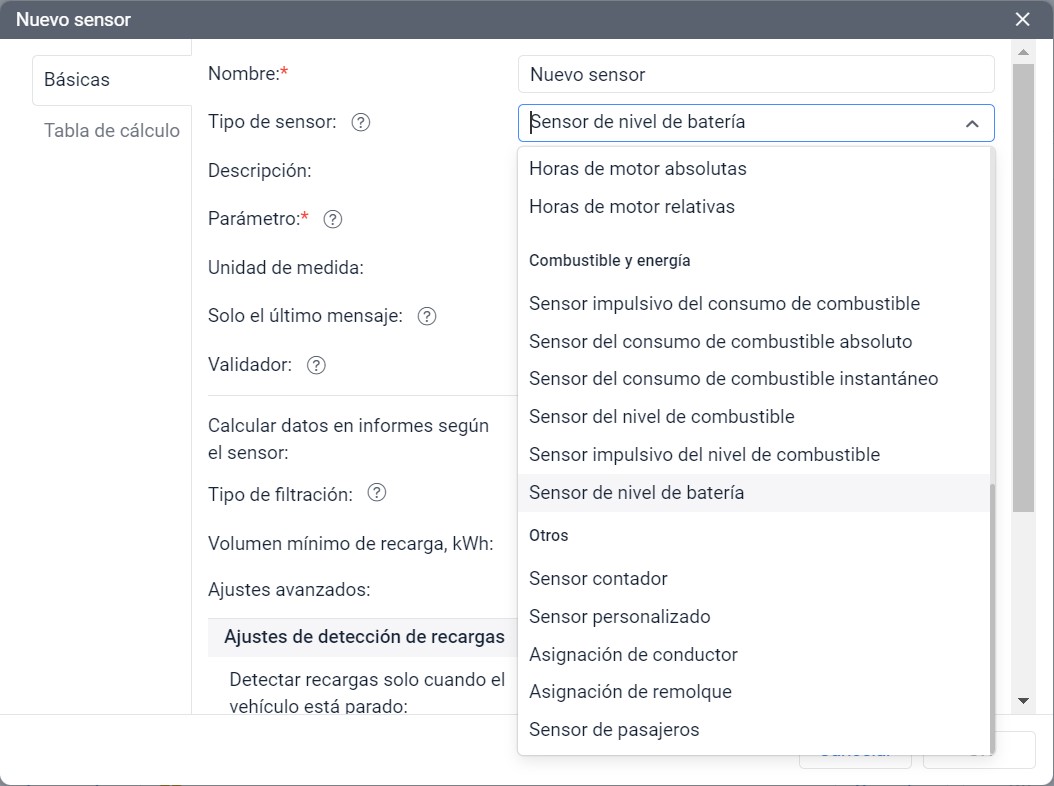Screen dimensions: 1054x786
Task: Click help icon beside Solo el último mensaje
Action: pyautogui.click(x=427, y=316)
